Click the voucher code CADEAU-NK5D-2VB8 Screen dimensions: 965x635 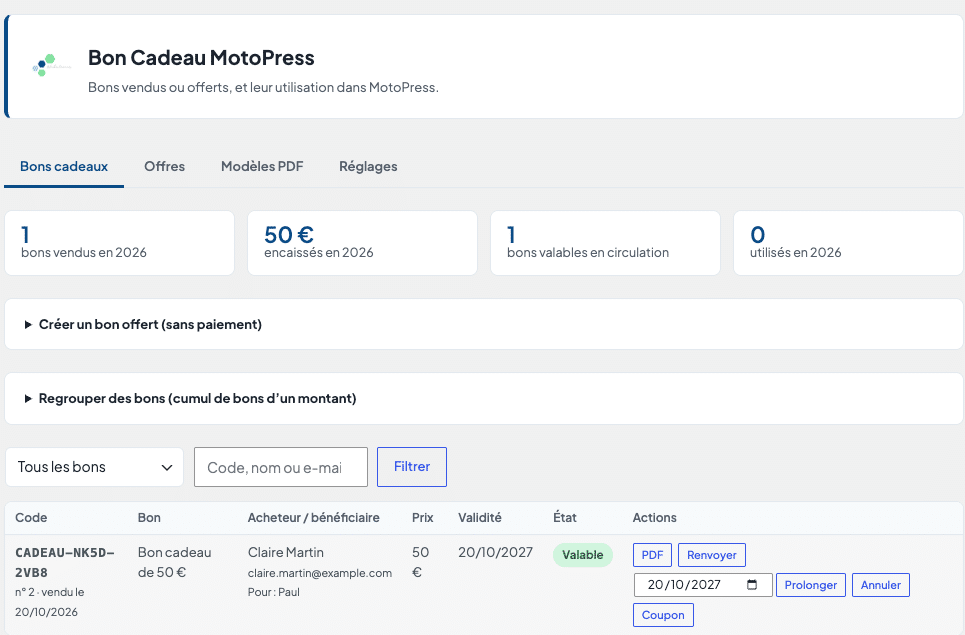[x=65, y=562]
